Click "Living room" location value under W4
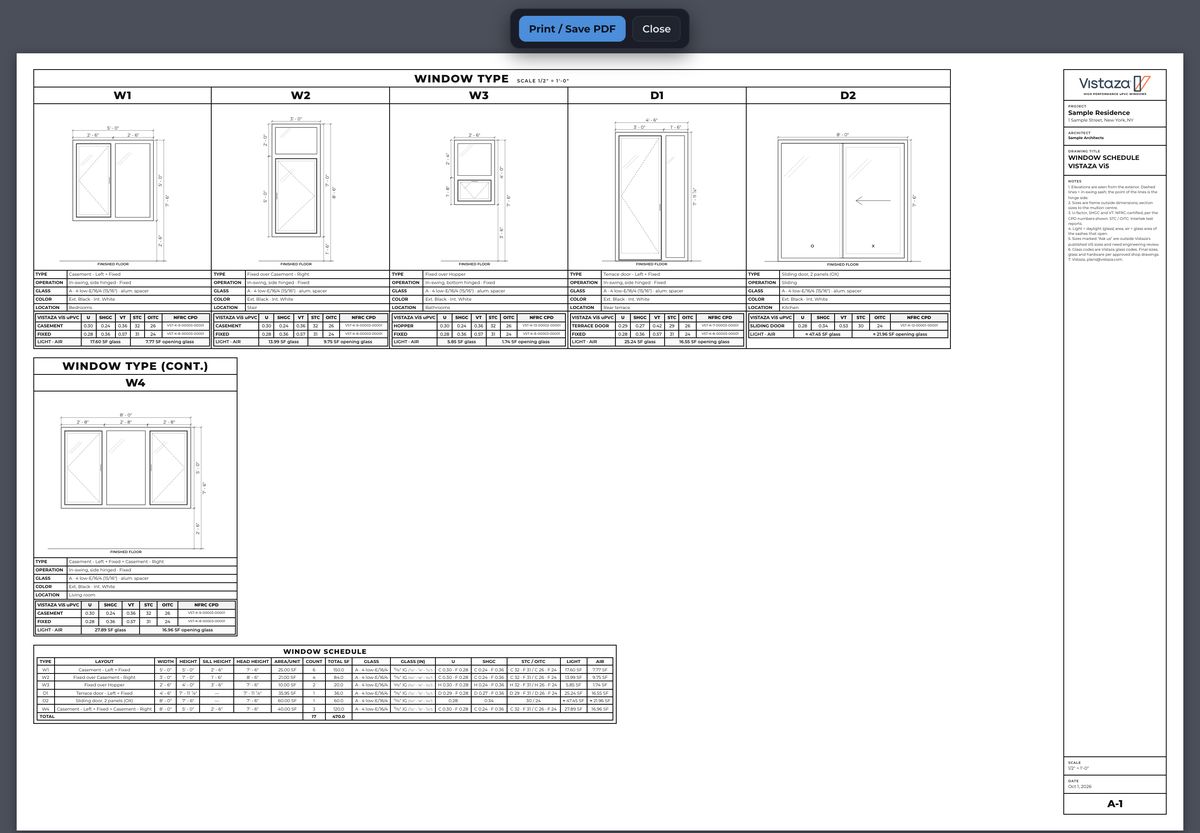 click(82, 595)
